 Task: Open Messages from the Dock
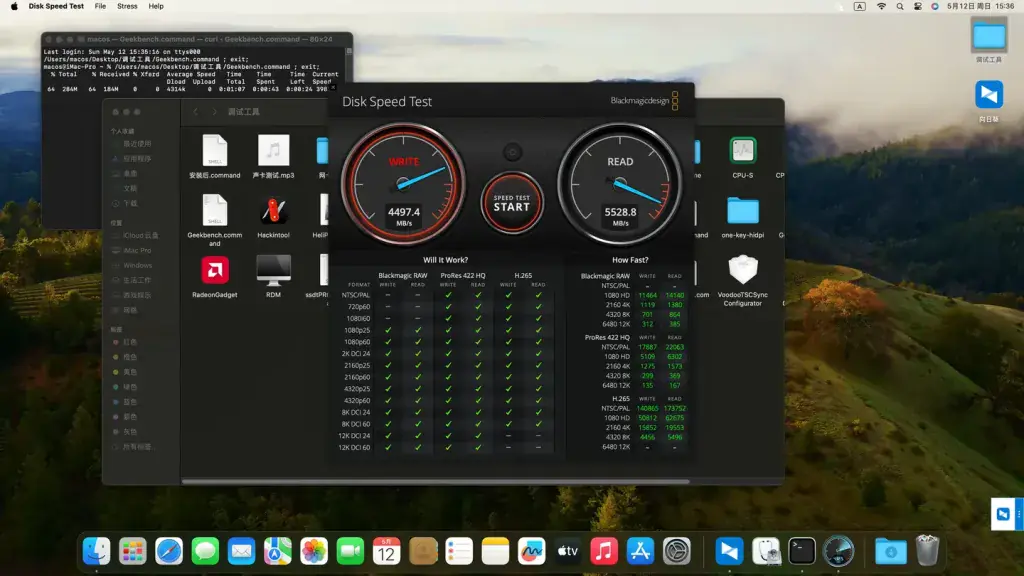[x=205, y=552]
